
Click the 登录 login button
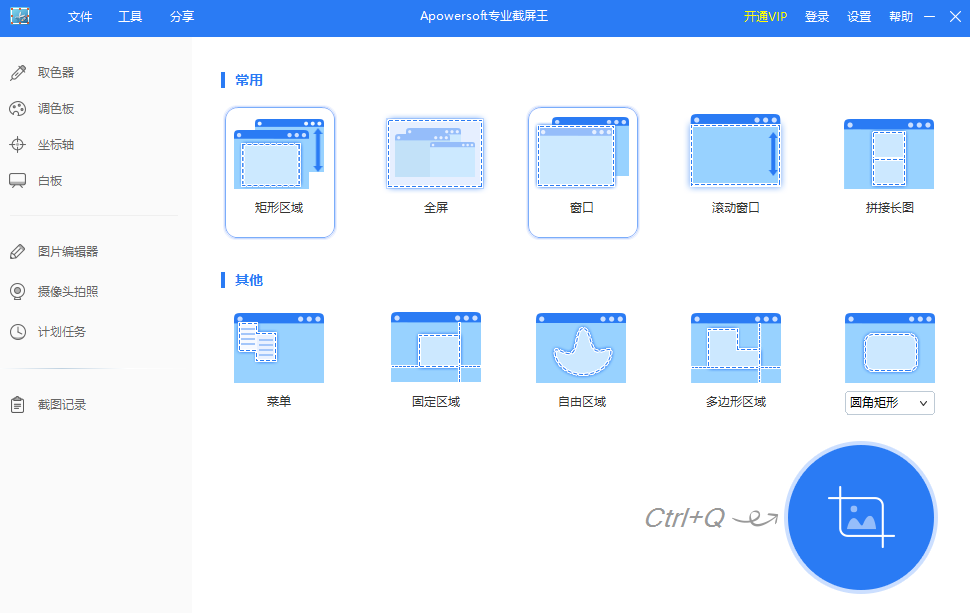816,16
